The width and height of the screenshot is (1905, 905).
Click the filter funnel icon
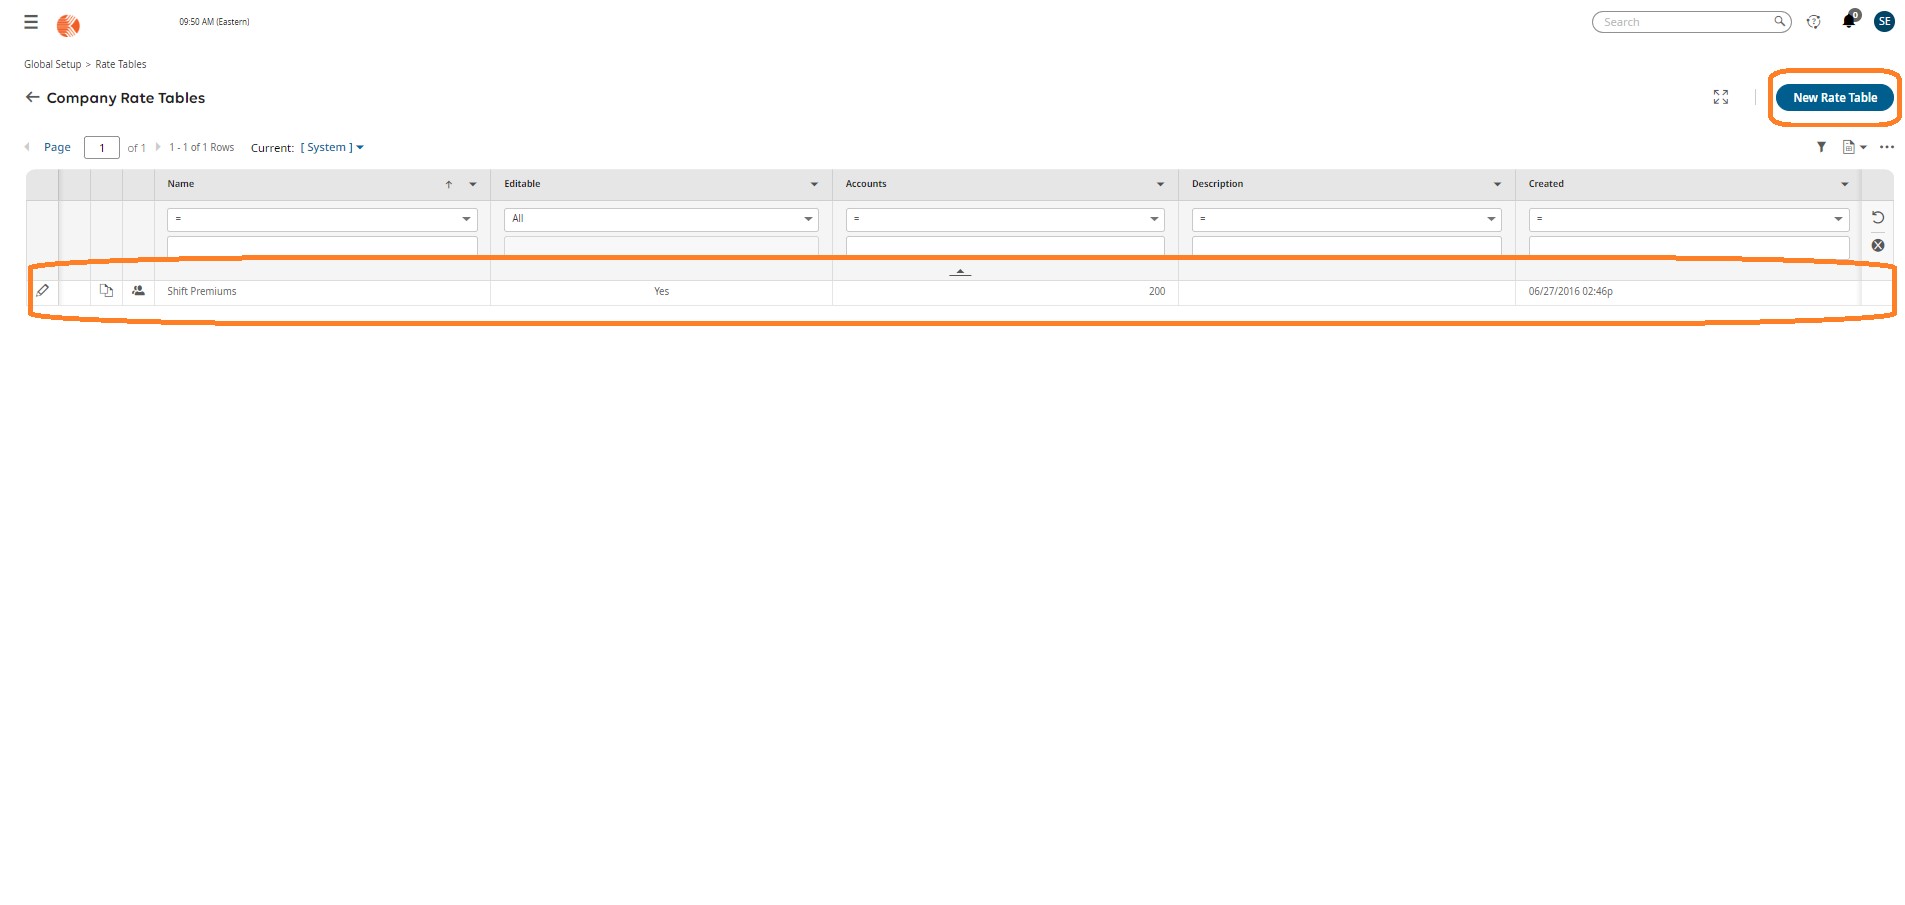1821,147
